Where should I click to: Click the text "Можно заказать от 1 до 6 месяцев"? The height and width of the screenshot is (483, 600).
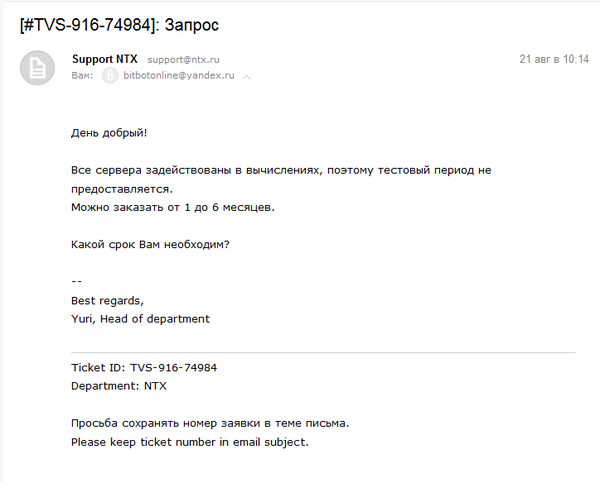tap(172, 207)
